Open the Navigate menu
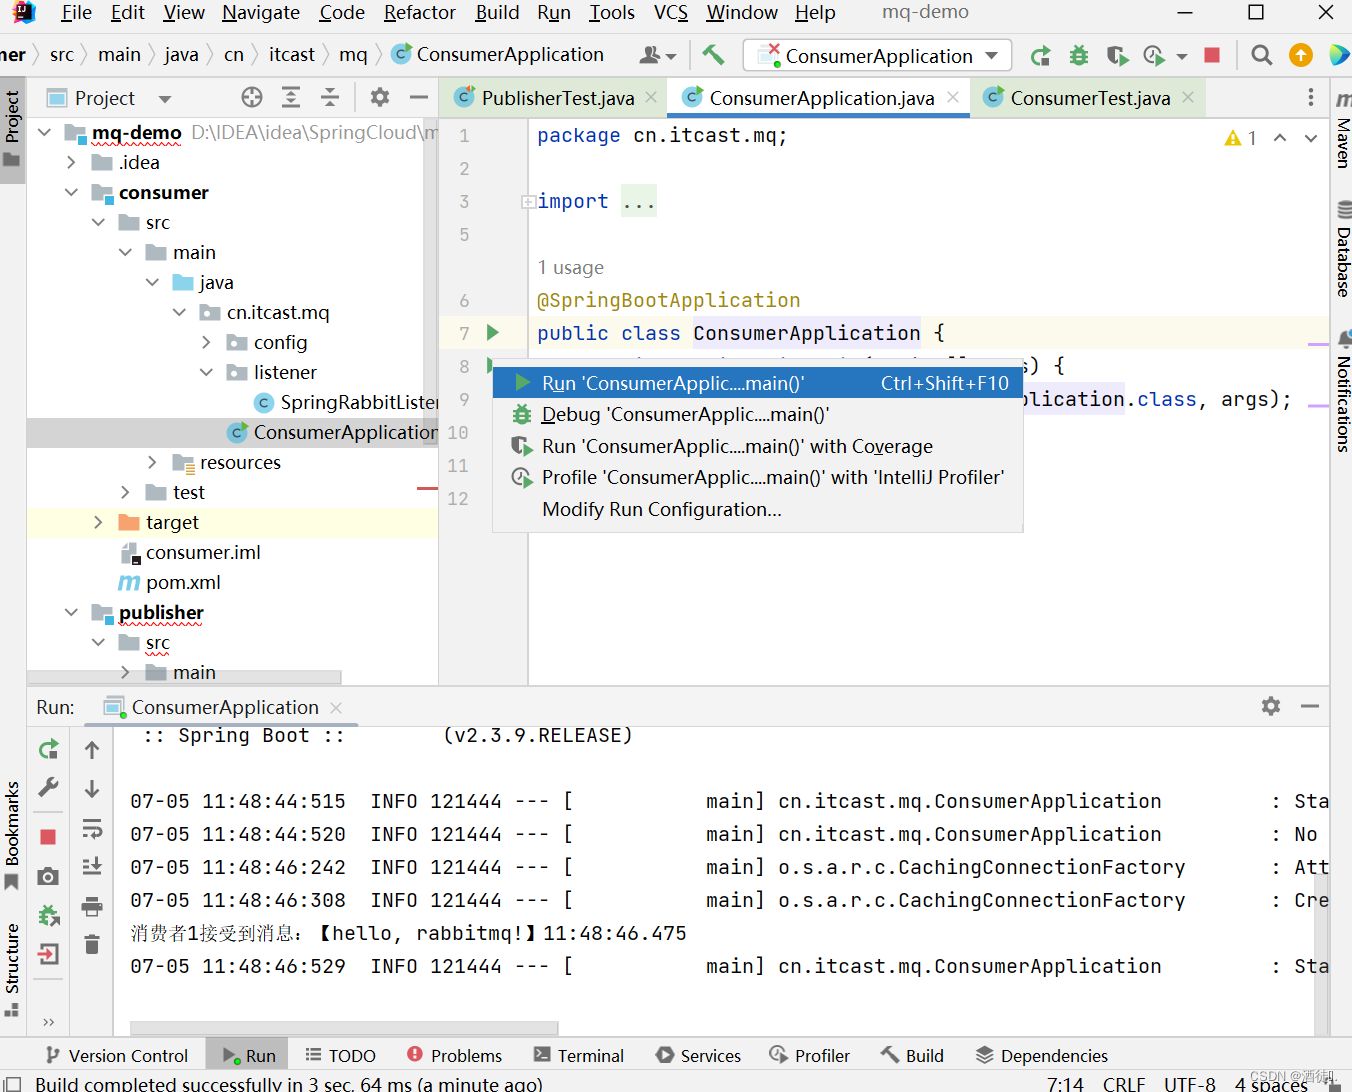 [261, 12]
